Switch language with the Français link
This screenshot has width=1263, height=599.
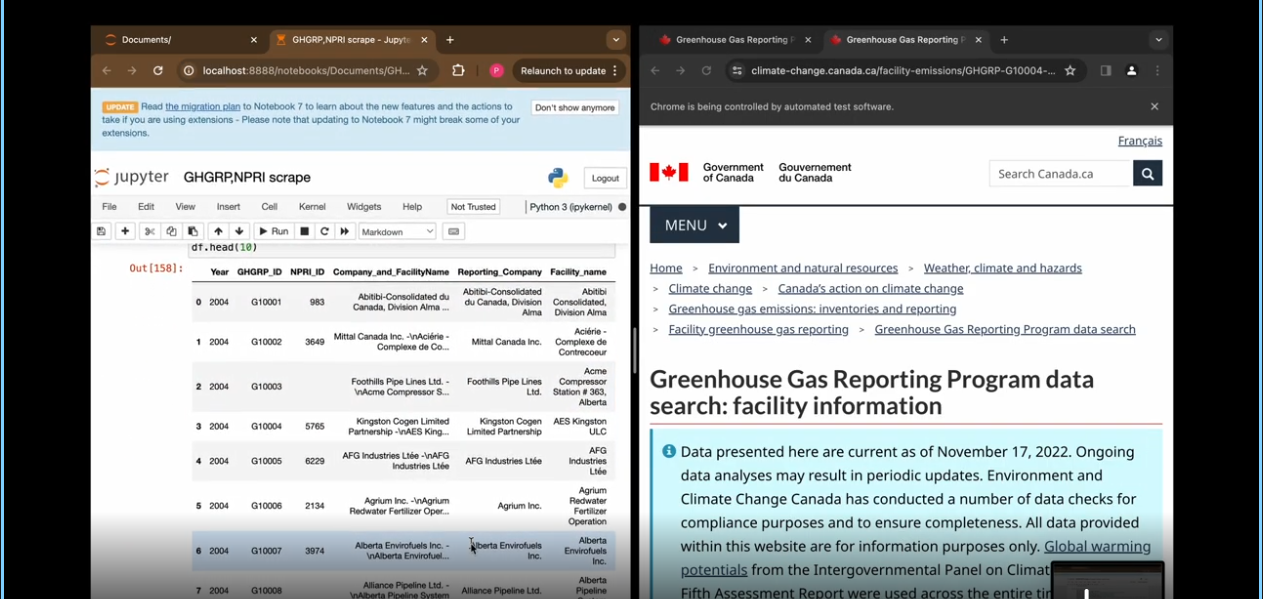pos(1140,141)
